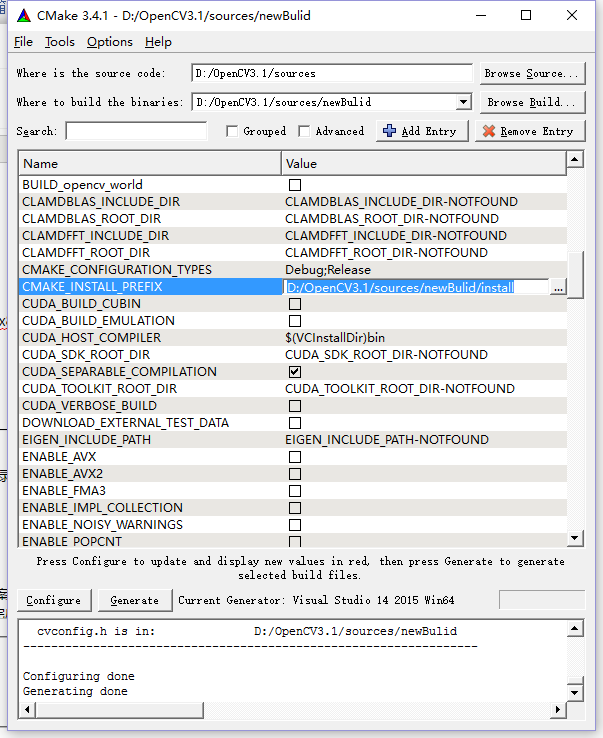The image size is (603, 738).
Task: Click the Configure button
Action: point(54,600)
